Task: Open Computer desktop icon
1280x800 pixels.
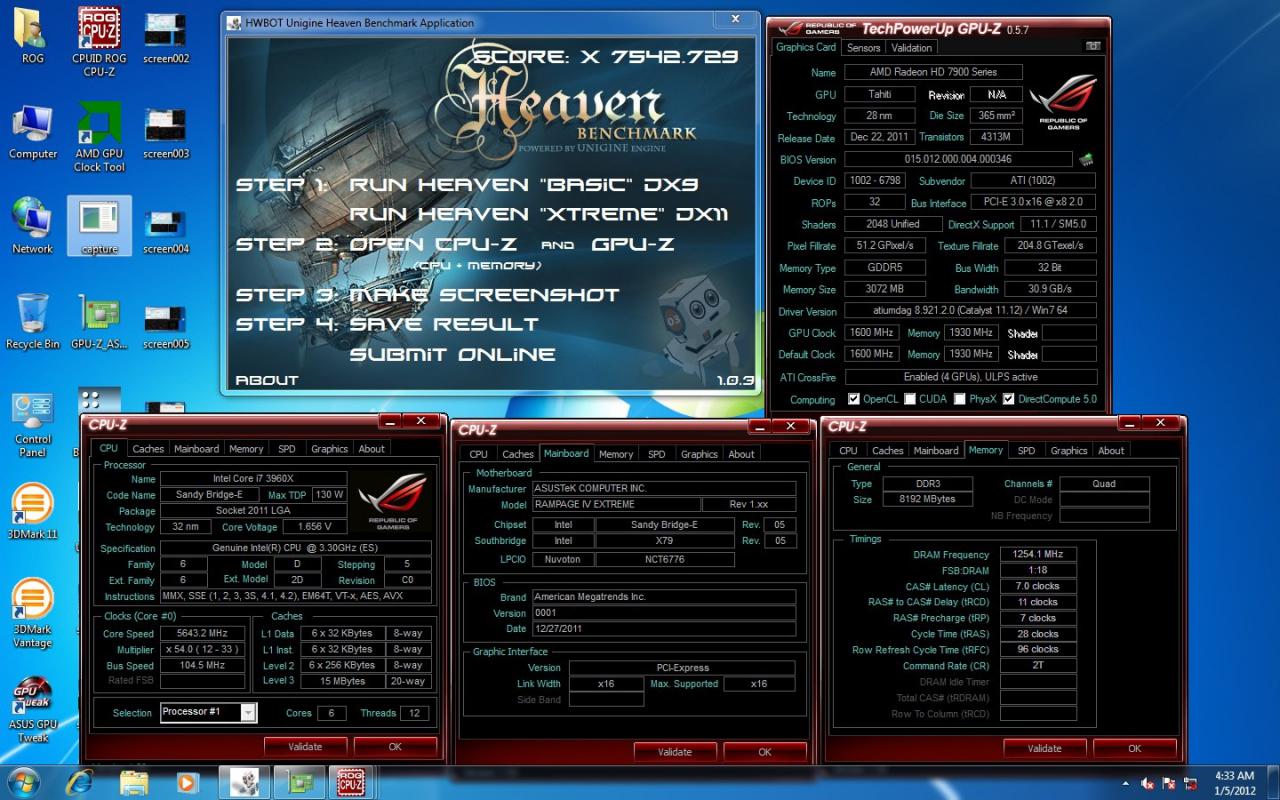Action: pyautogui.click(x=33, y=132)
